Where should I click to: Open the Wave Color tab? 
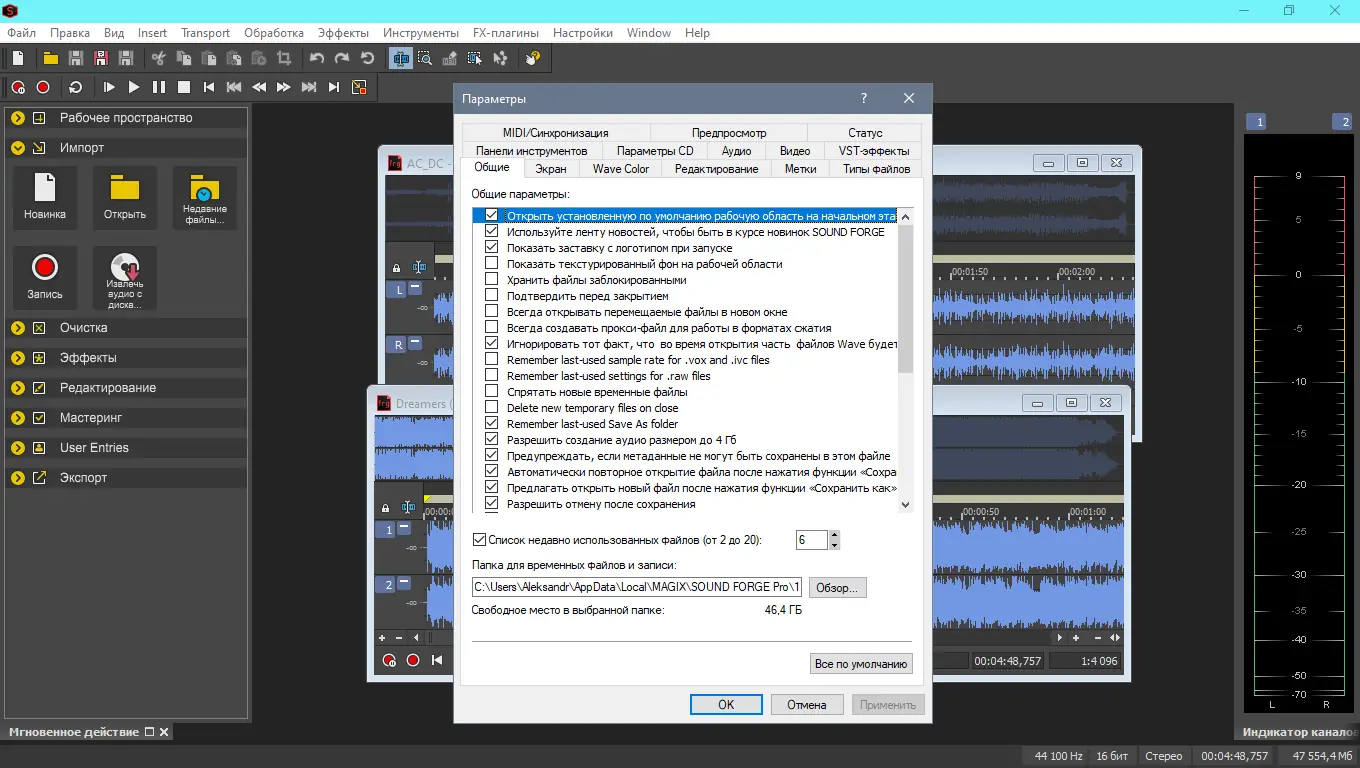(620, 169)
